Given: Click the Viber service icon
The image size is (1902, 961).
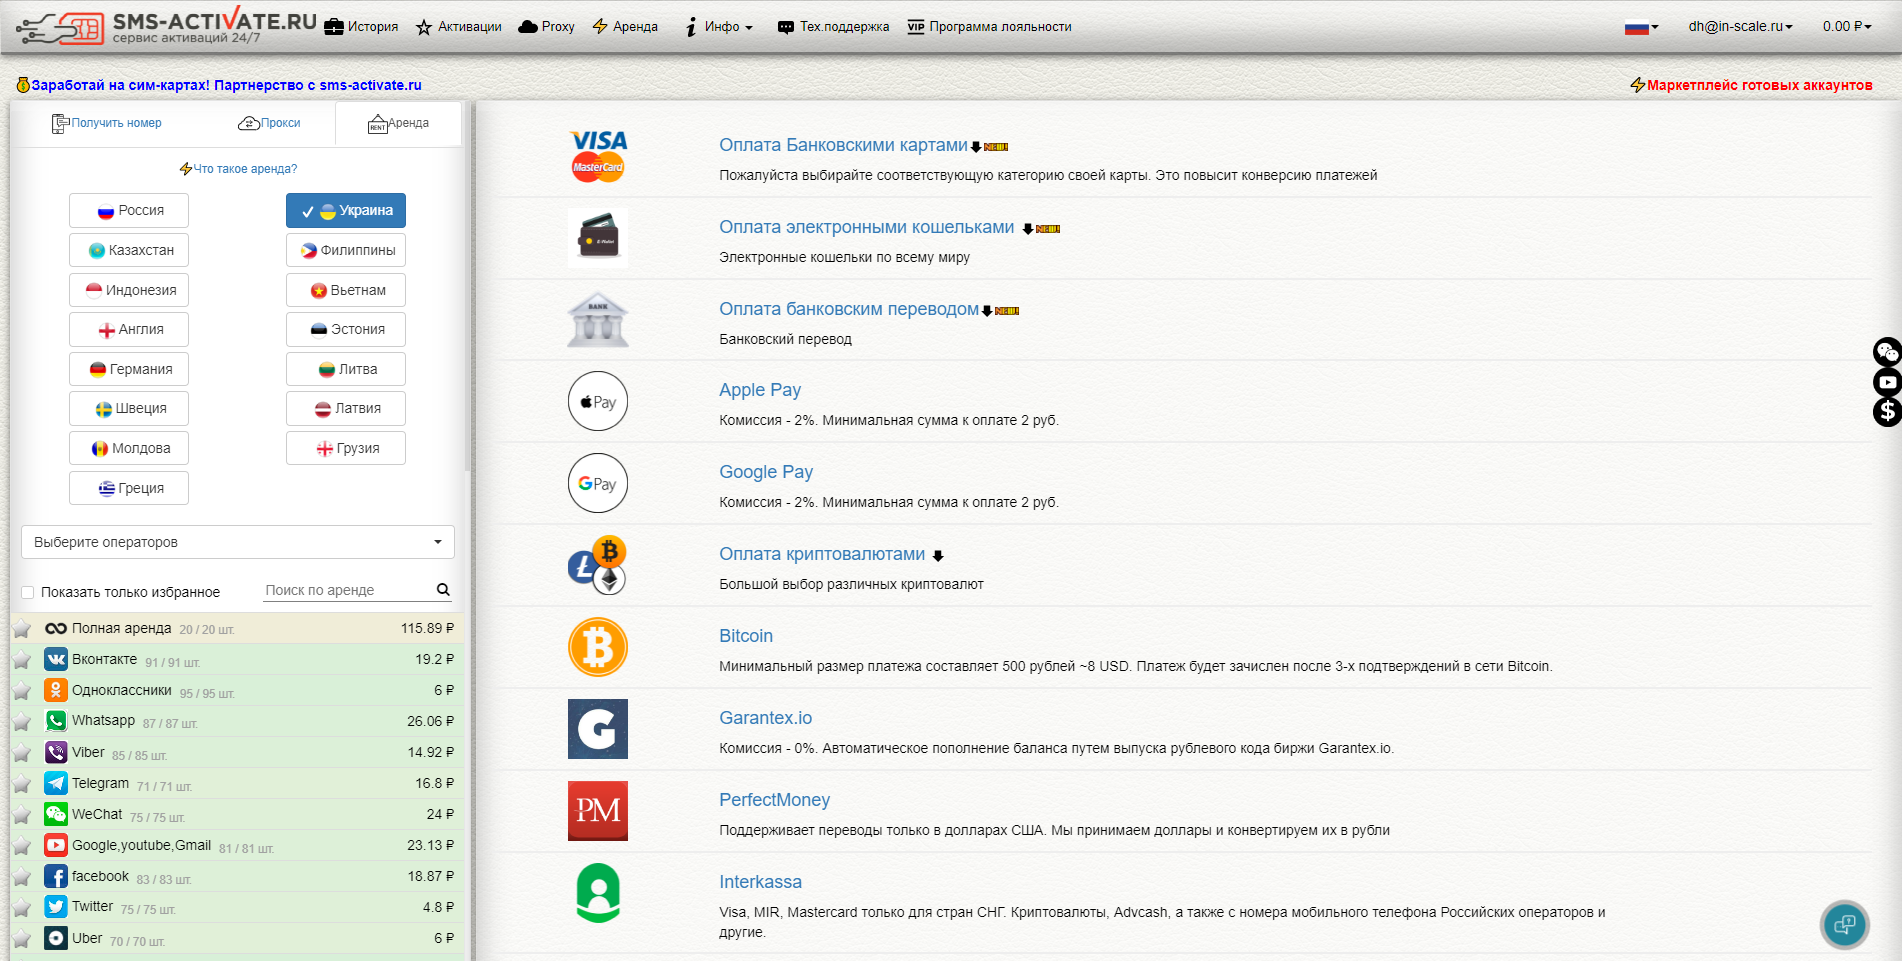Looking at the screenshot, I should click(x=56, y=752).
